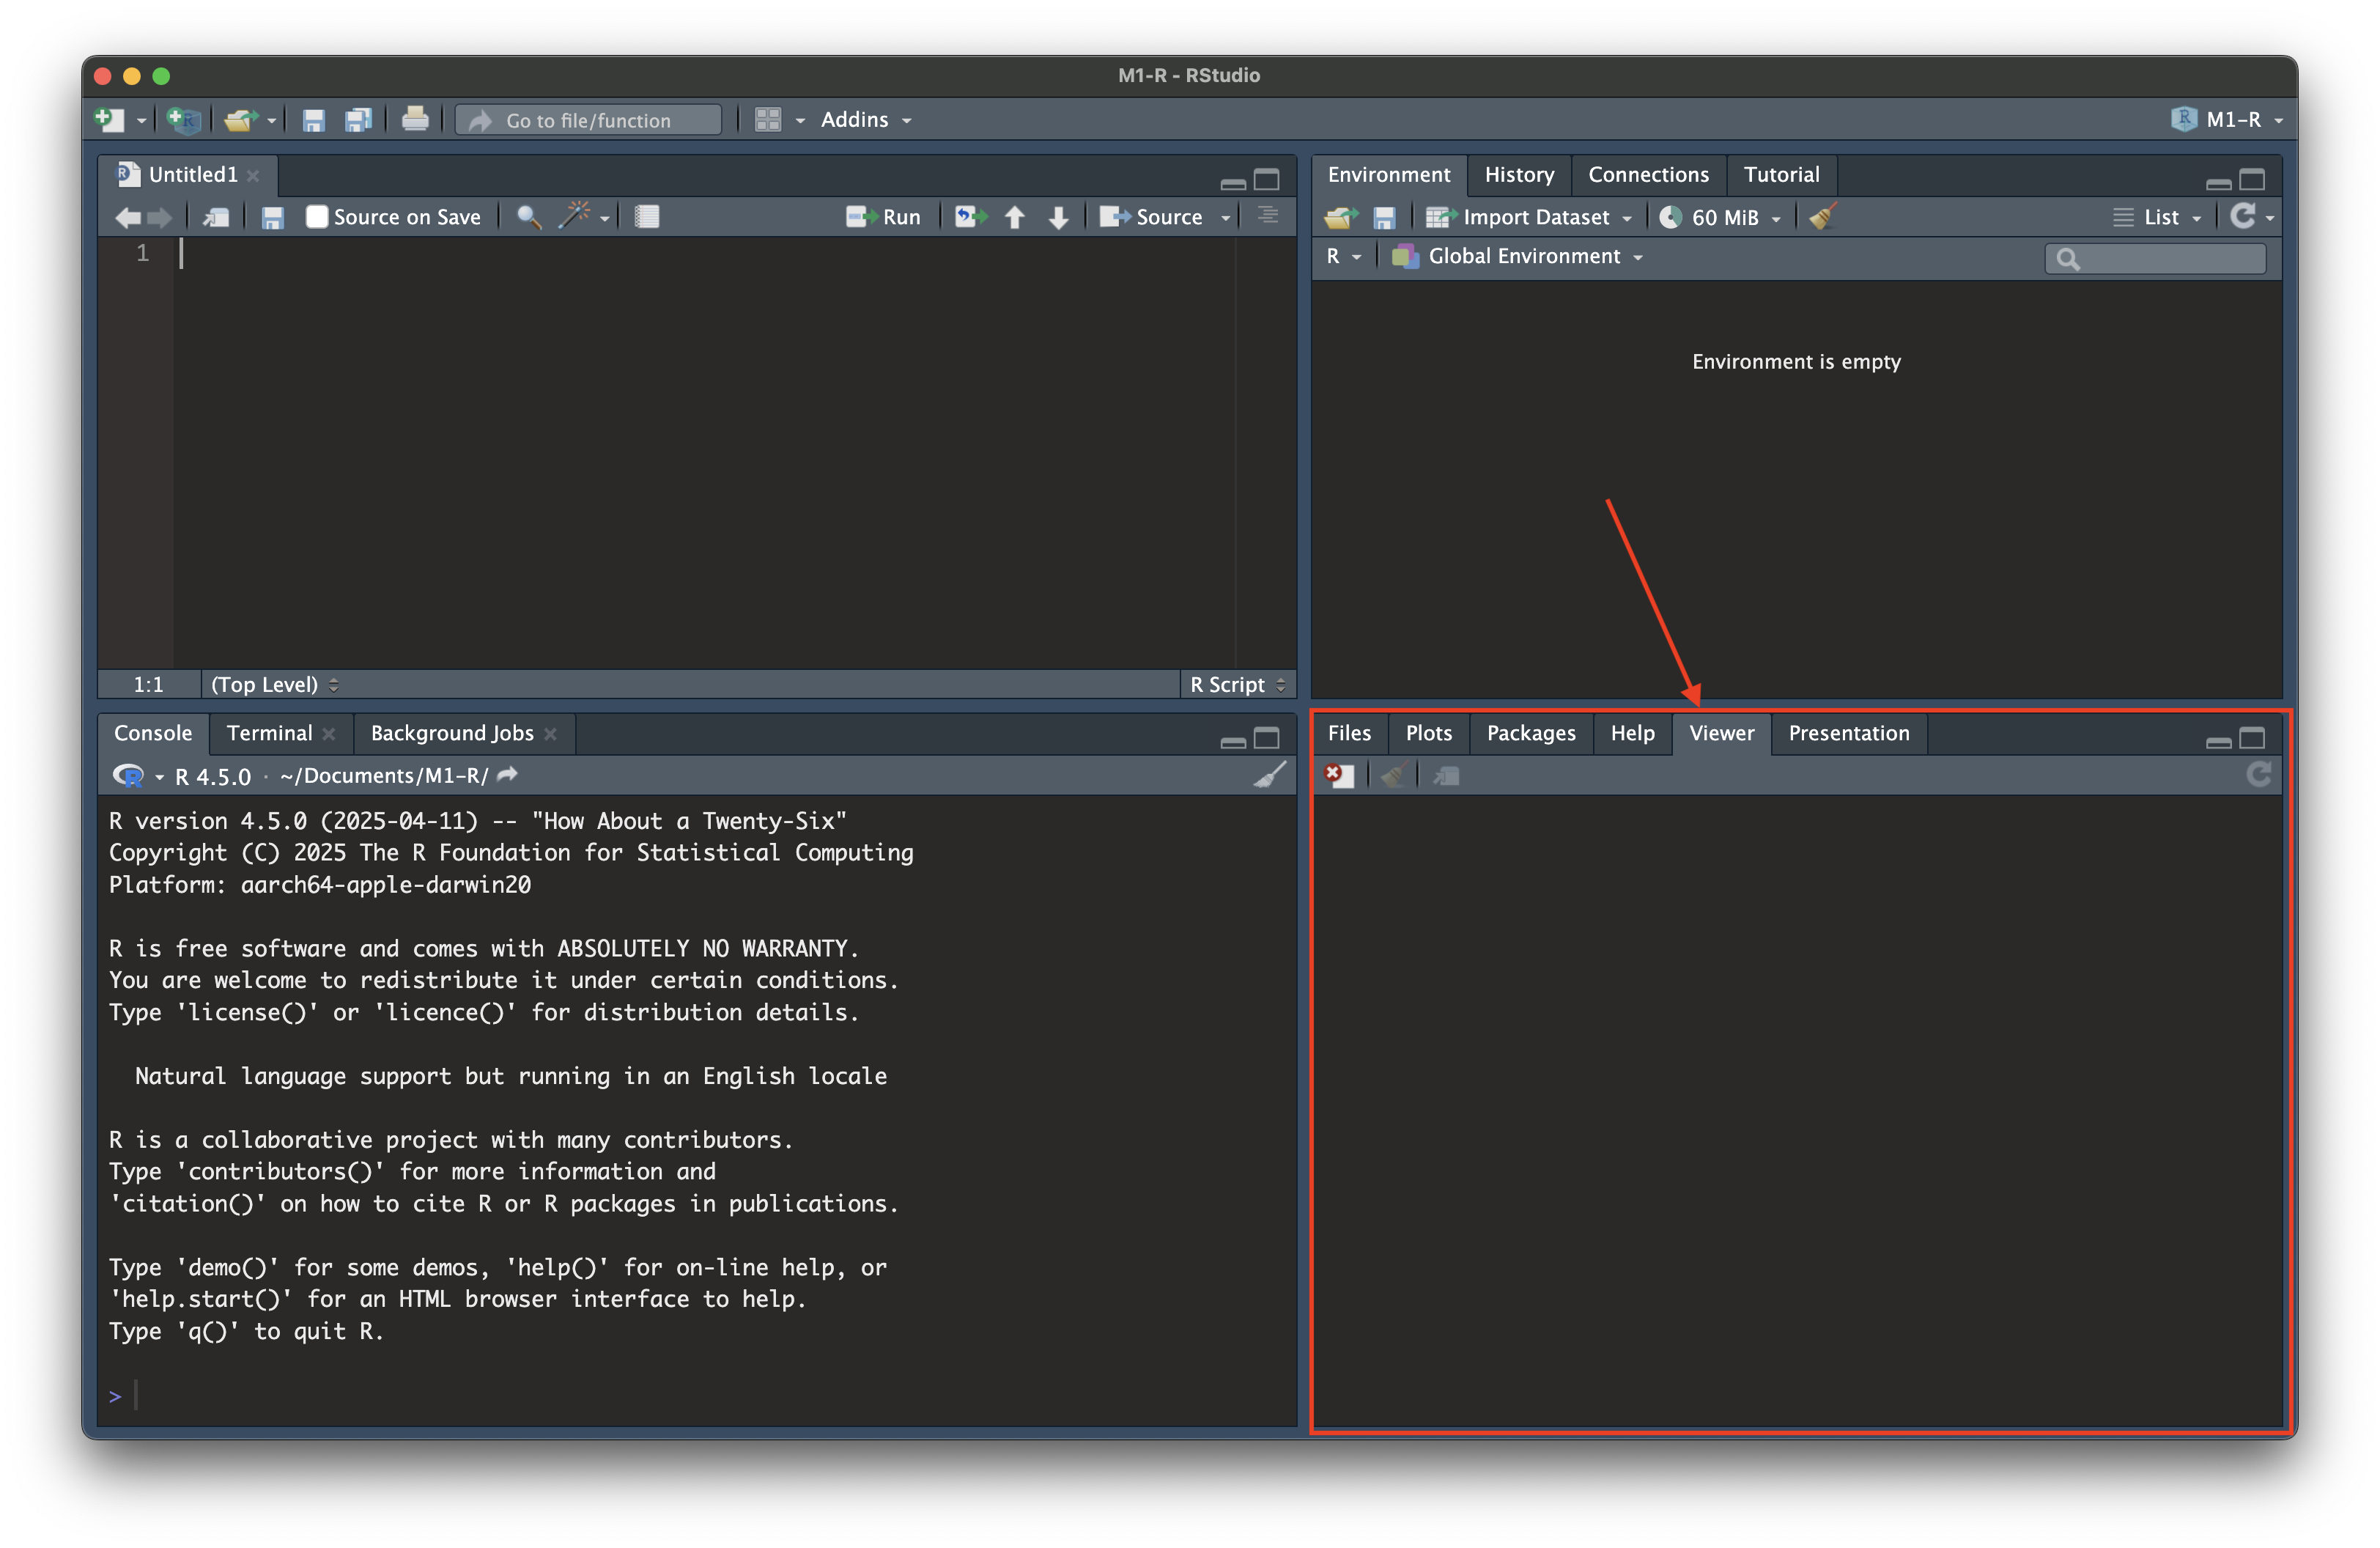Screen dimensions: 2380x1548
Task: Expand the recent files dropdown arrow
Action: pos(272,121)
